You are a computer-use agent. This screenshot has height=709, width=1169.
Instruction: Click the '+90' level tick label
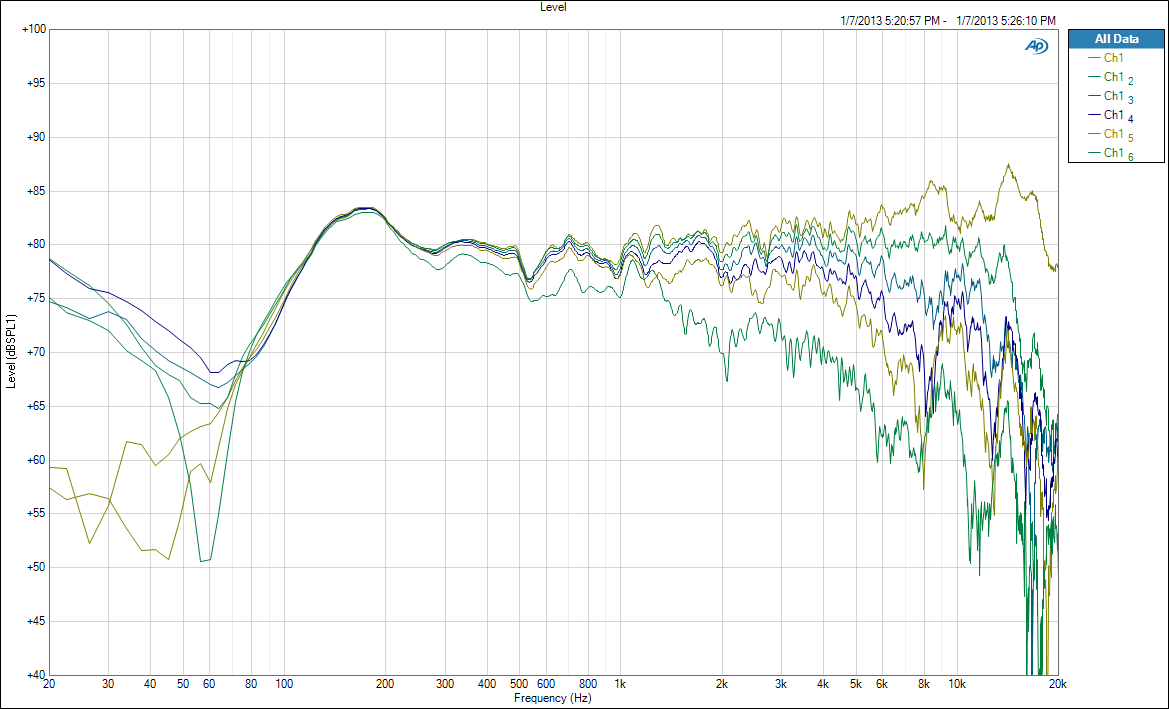[x=37, y=137]
